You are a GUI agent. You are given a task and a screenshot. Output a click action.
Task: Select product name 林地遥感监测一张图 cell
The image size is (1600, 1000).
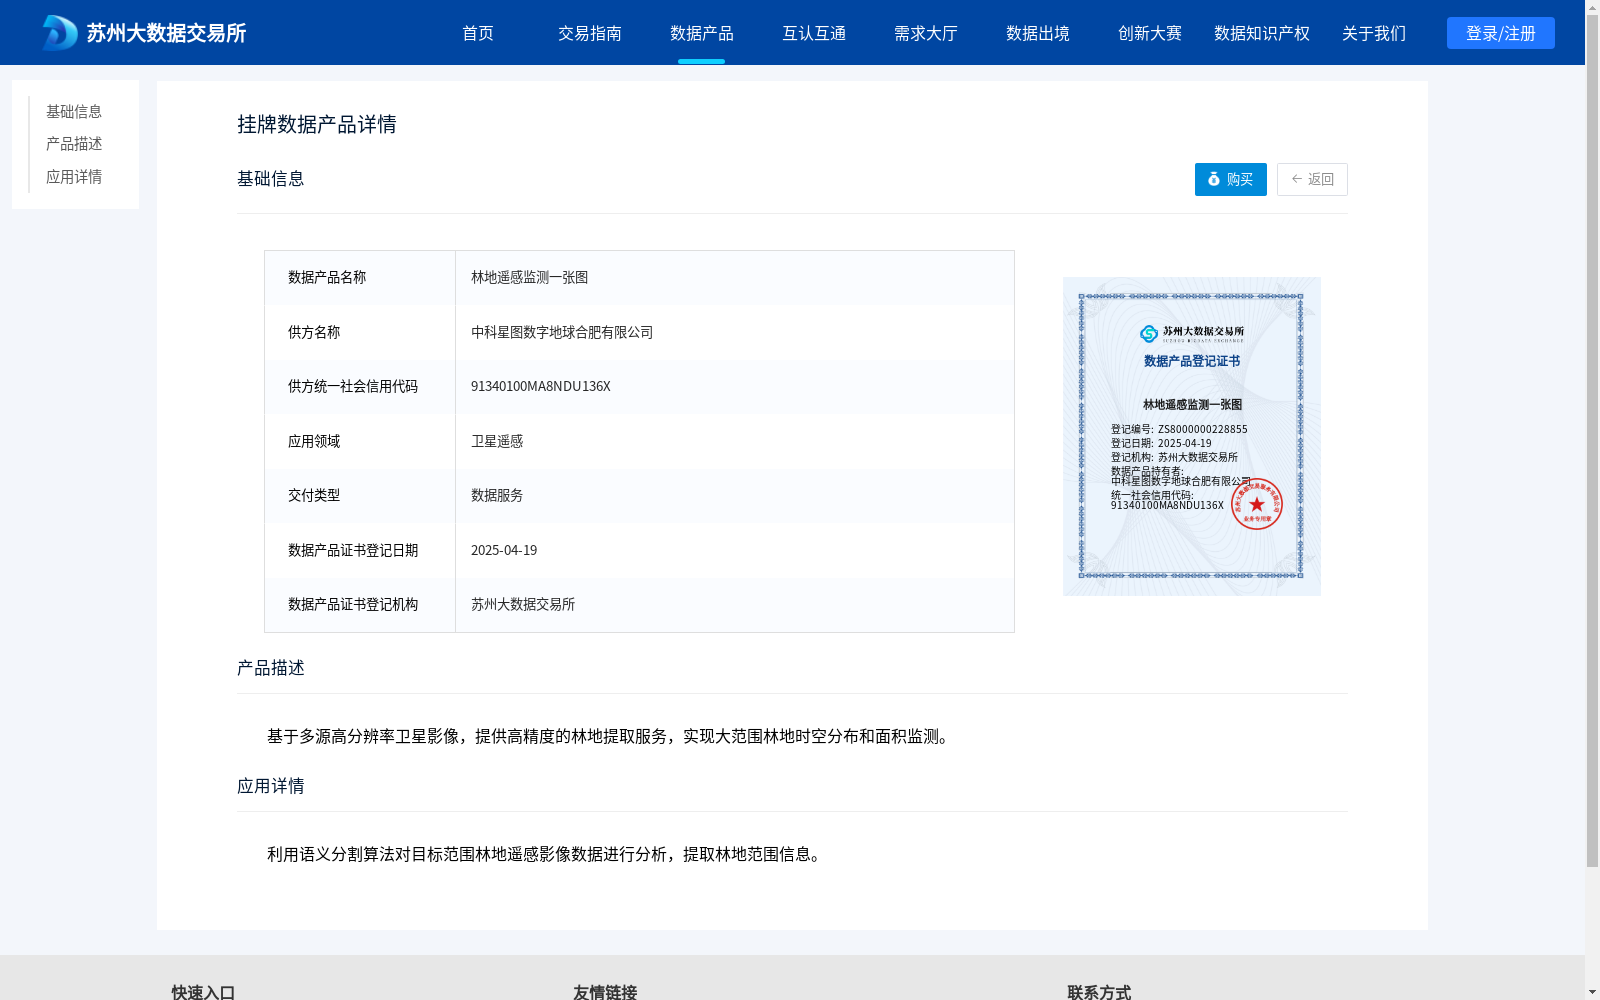coord(735,278)
